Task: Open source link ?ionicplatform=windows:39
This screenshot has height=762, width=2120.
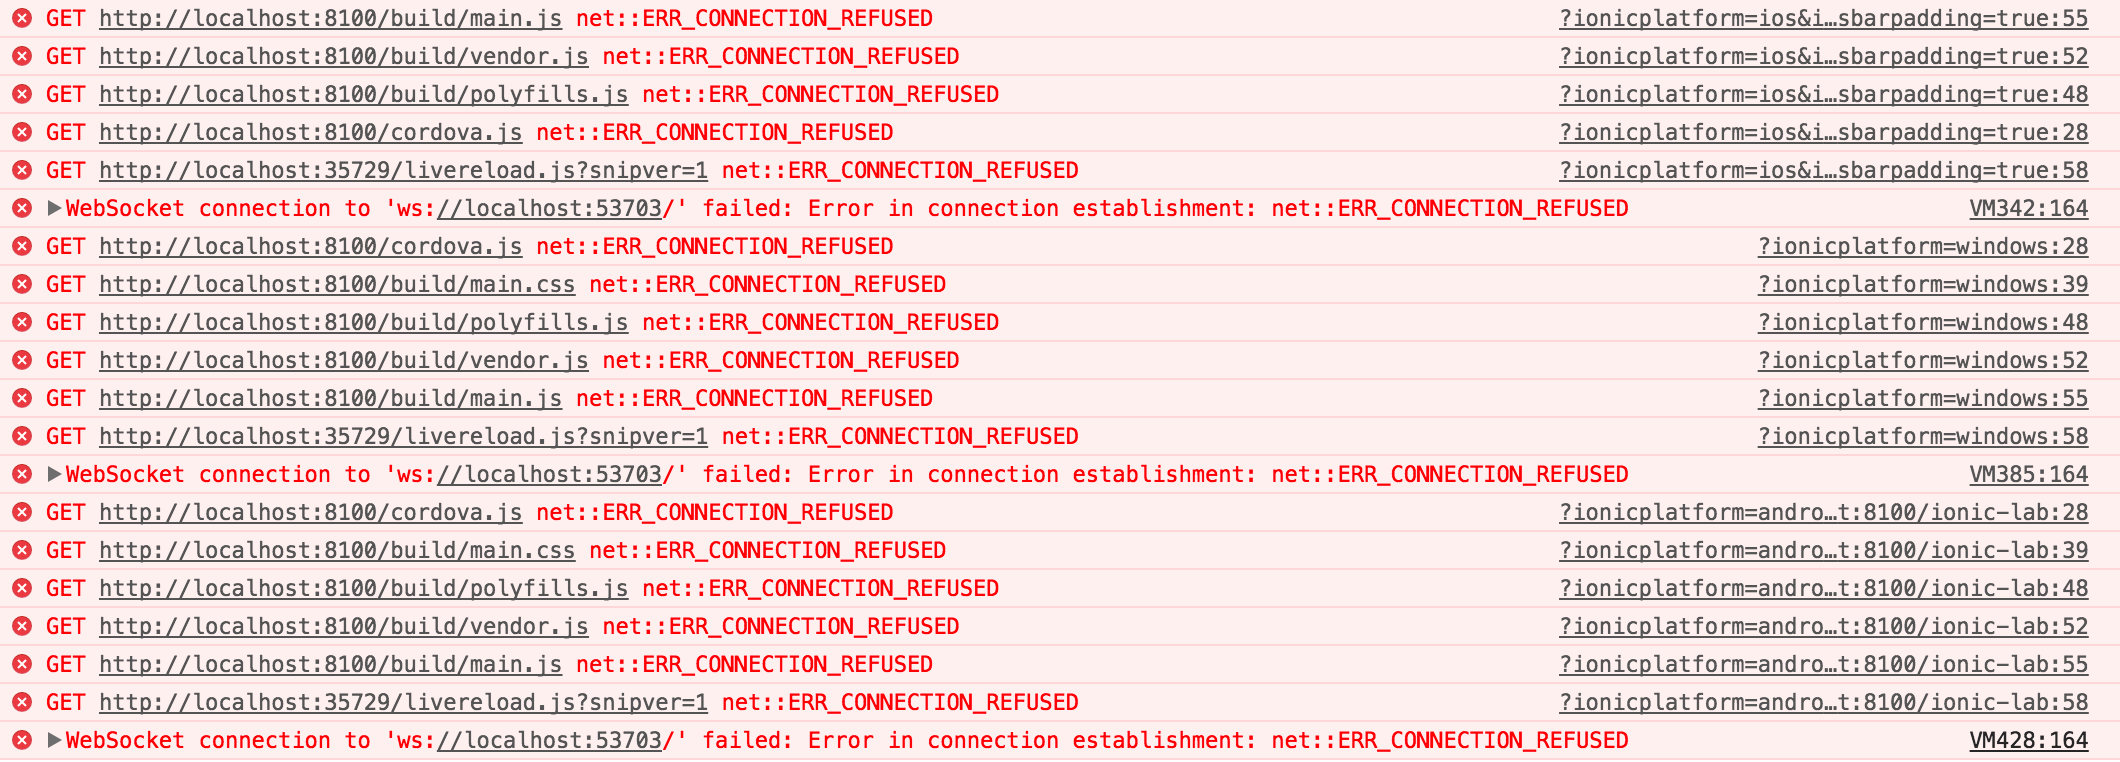Action: pyautogui.click(x=1923, y=284)
